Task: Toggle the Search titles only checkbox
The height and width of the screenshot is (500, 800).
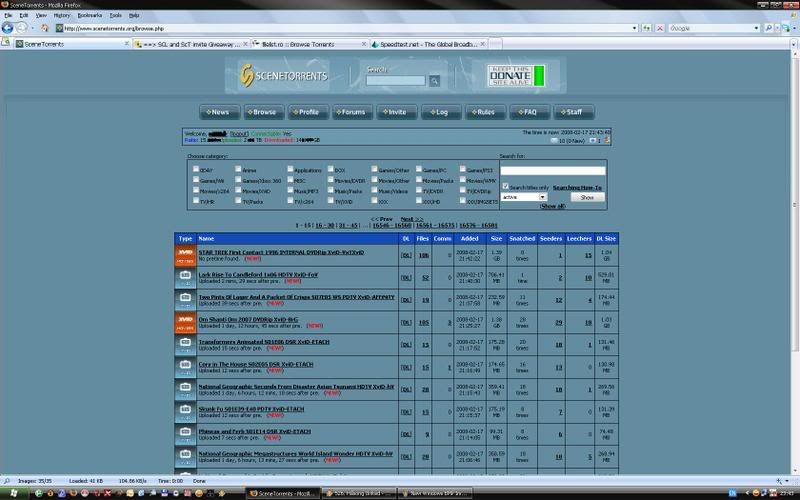Action: pyautogui.click(x=506, y=187)
